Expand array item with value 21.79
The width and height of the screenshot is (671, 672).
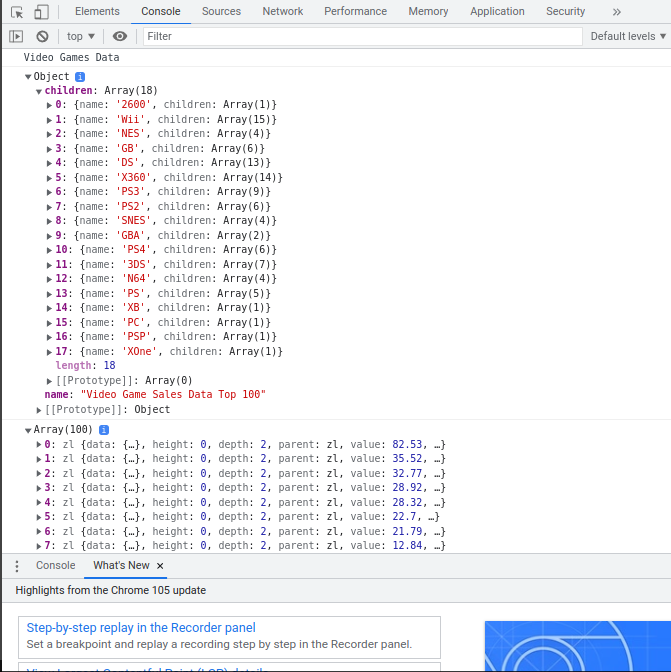39,531
